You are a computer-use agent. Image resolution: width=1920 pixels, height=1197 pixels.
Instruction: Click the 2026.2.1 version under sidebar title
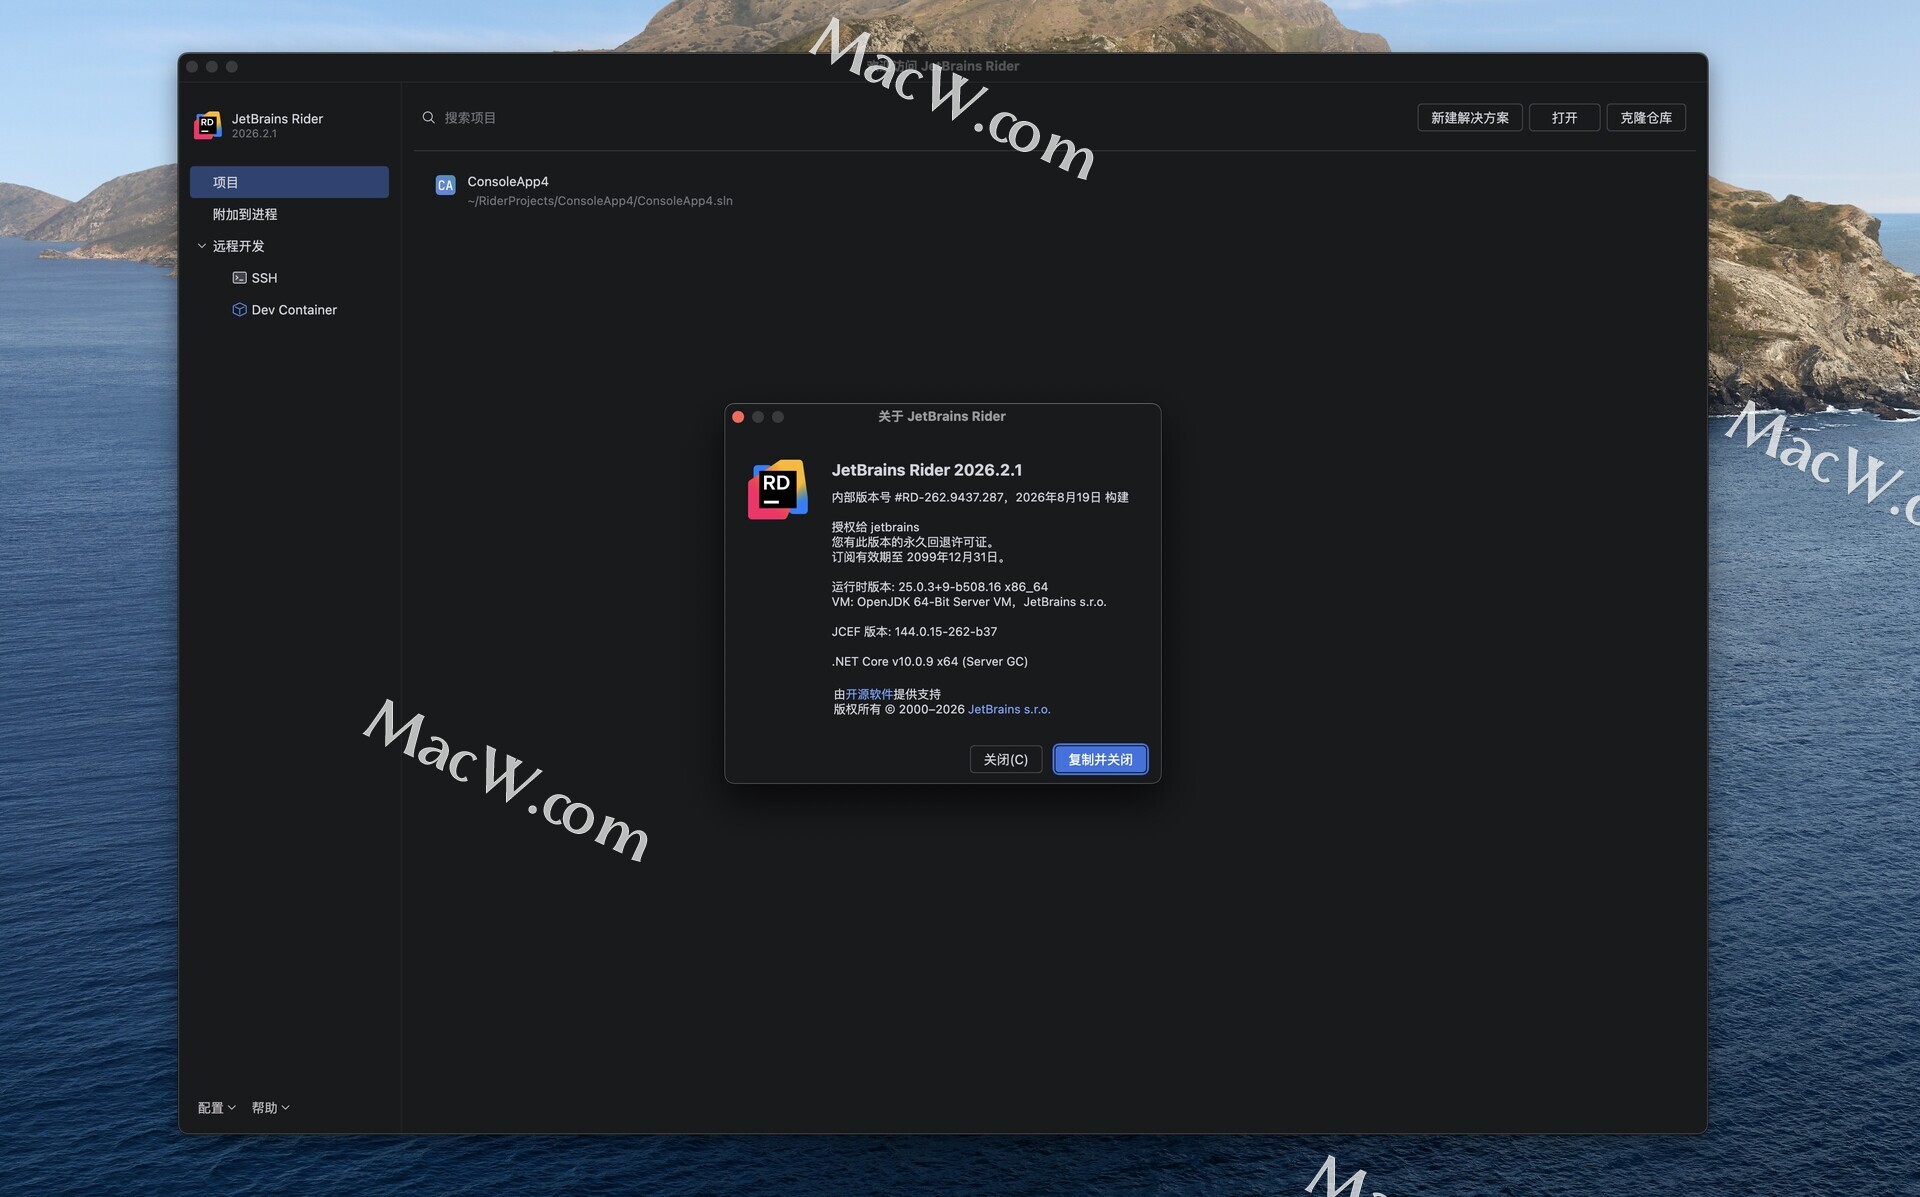pyautogui.click(x=254, y=134)
